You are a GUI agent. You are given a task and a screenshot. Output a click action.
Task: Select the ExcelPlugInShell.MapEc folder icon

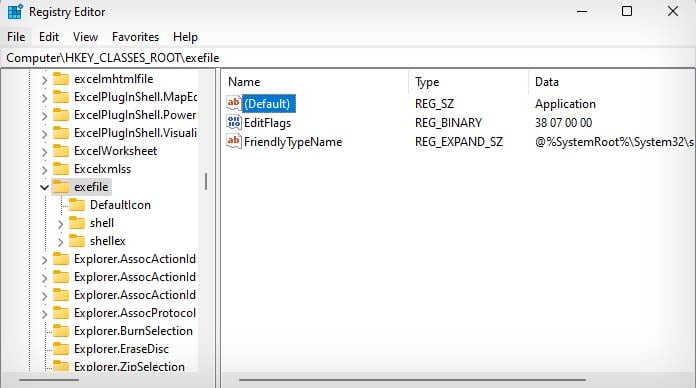click(x=61, y=97)
